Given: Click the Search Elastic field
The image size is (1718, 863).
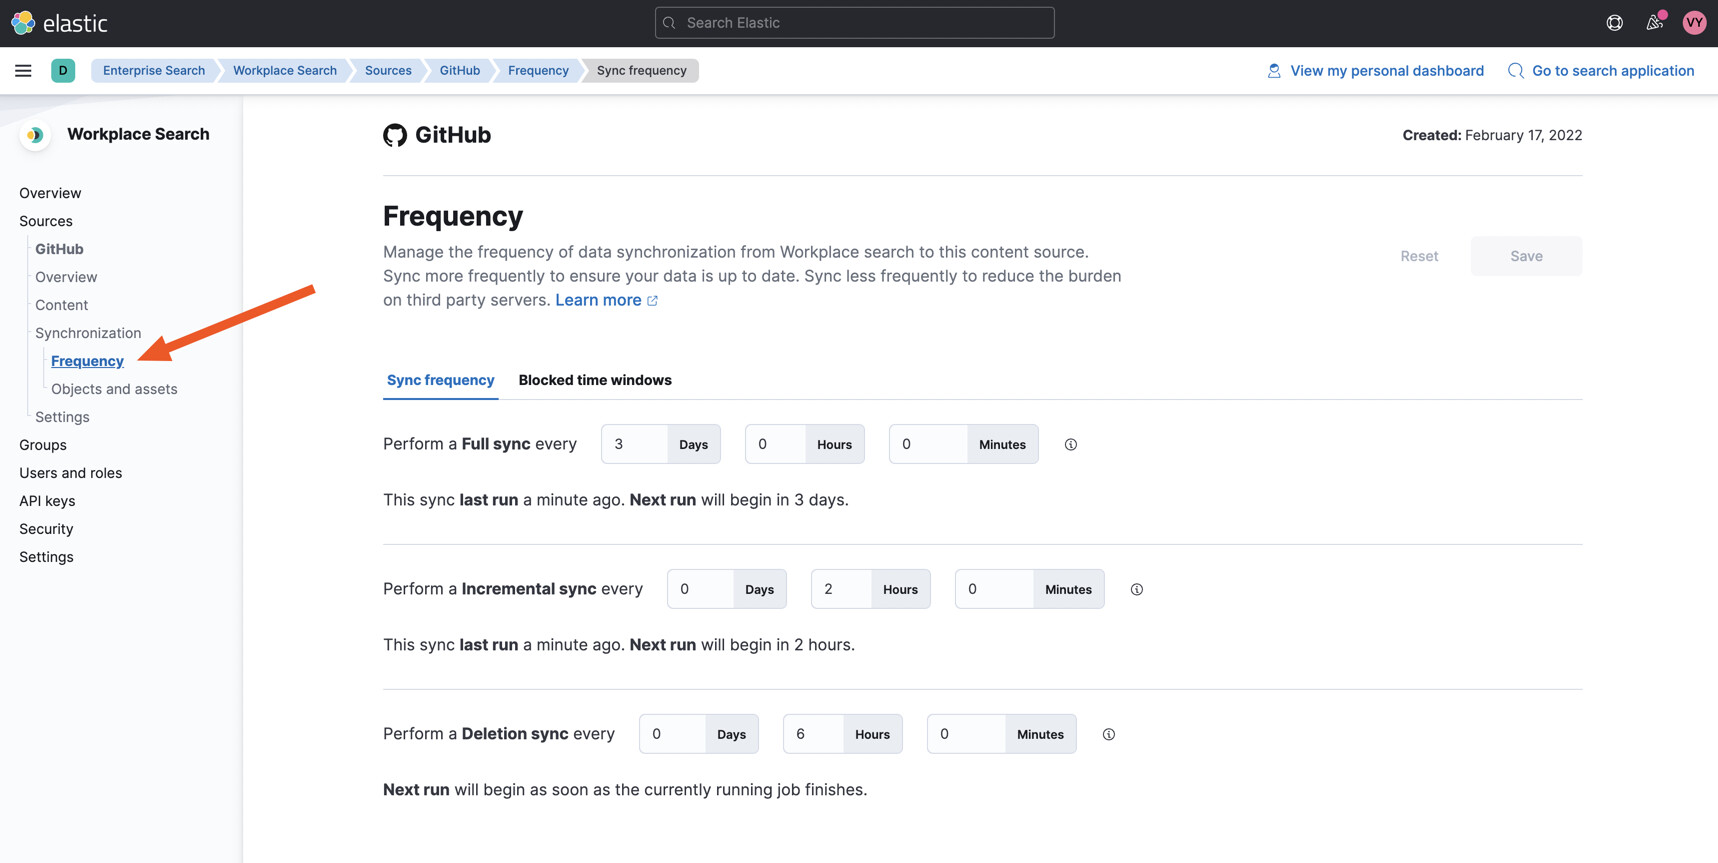Looking at the screenshot, I should (854, 22).
